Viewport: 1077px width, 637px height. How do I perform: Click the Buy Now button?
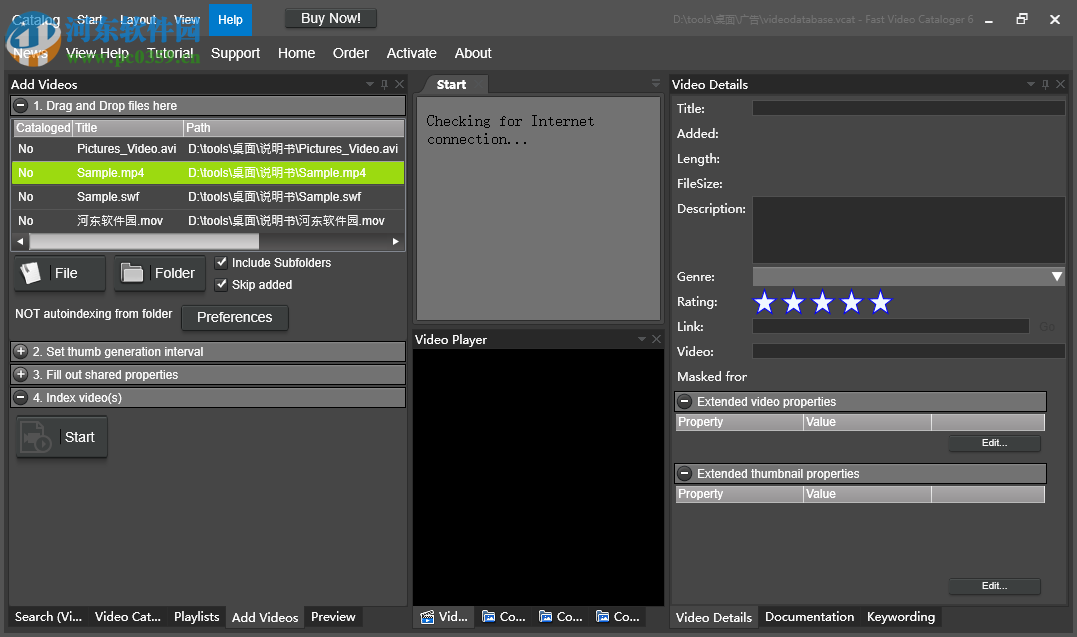(330, 17)
